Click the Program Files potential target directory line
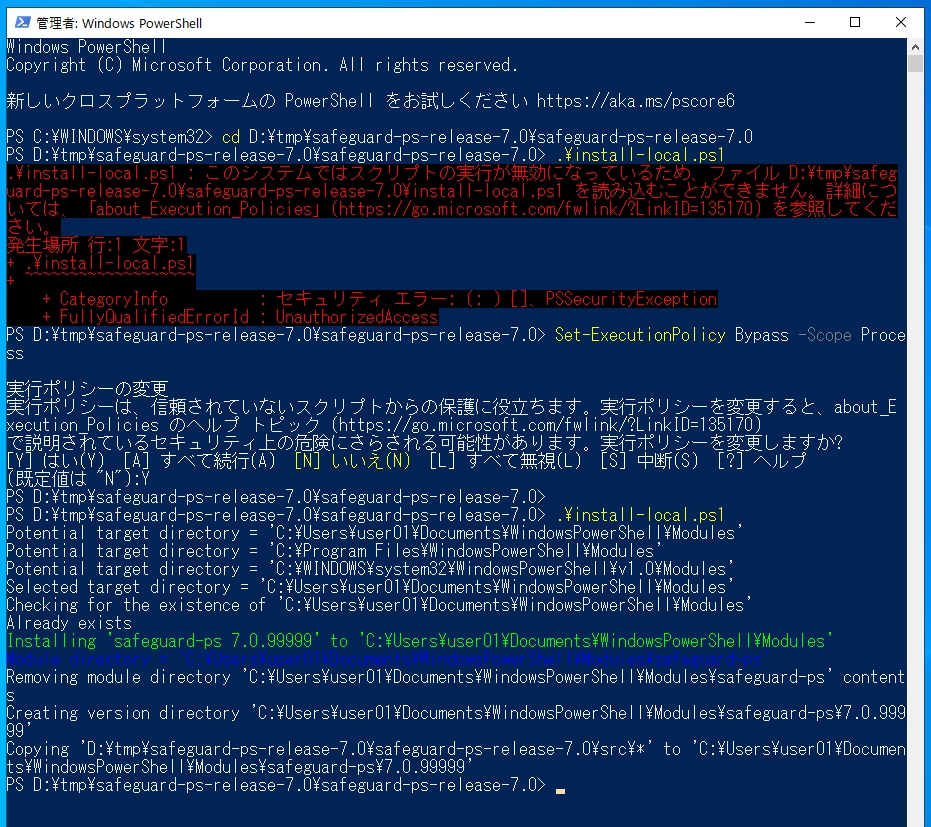The image size is (931, 827). (x=334, y=551)
